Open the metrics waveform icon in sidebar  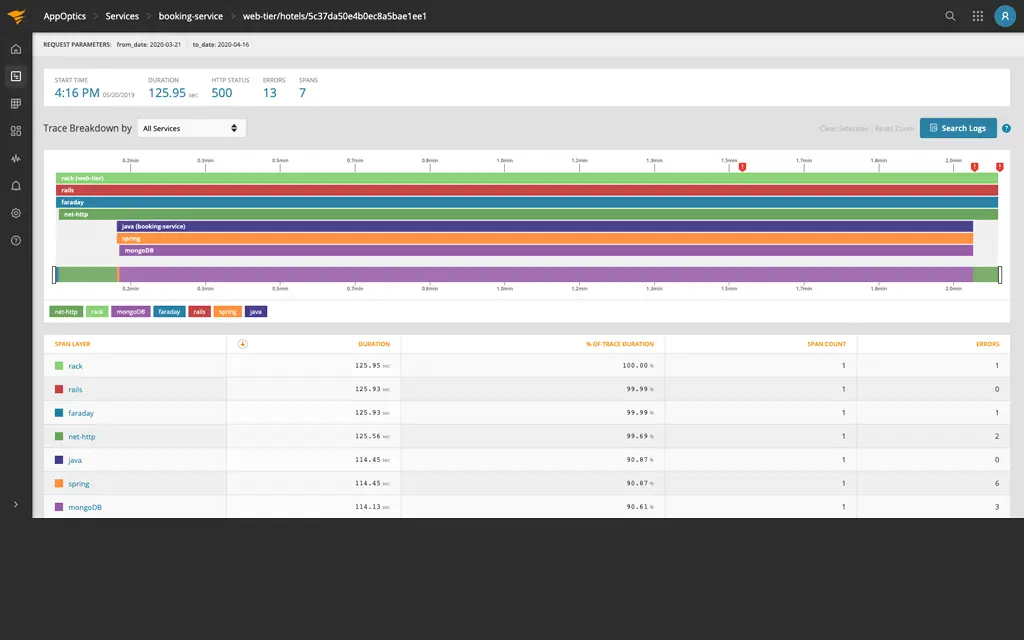[x=14, y=158]
